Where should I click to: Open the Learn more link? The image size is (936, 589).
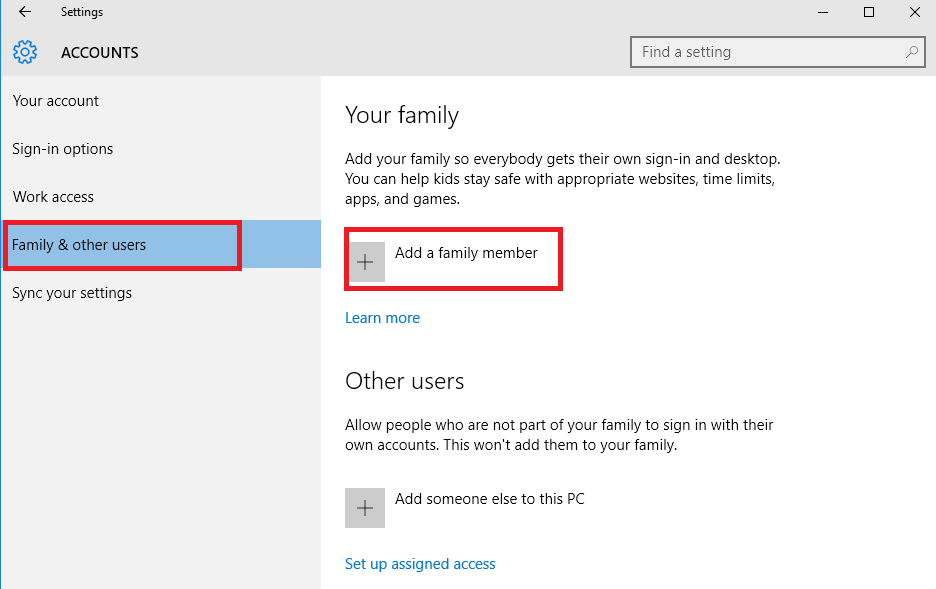[x=382, y=318]
